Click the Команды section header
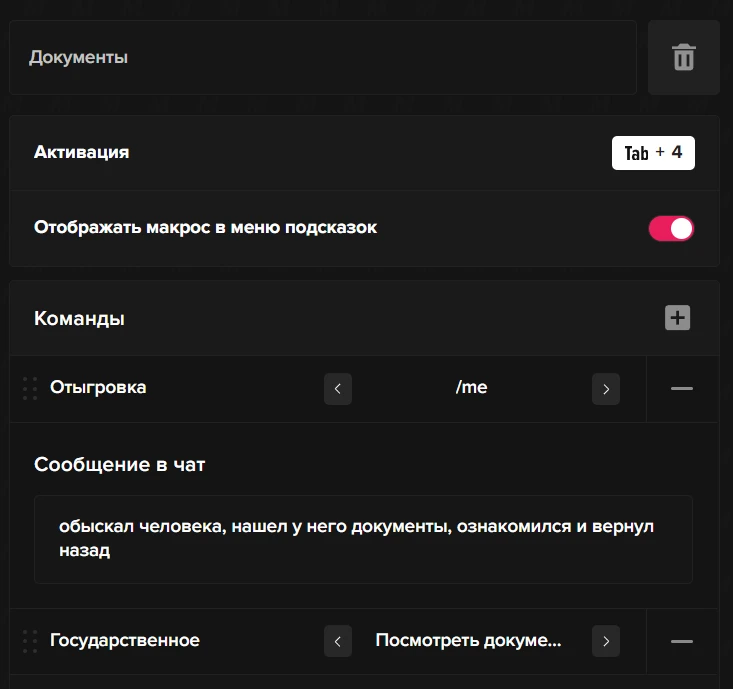The height and width of the screenshot is (689, 733). pyautogui.click(x=80, y=319)
